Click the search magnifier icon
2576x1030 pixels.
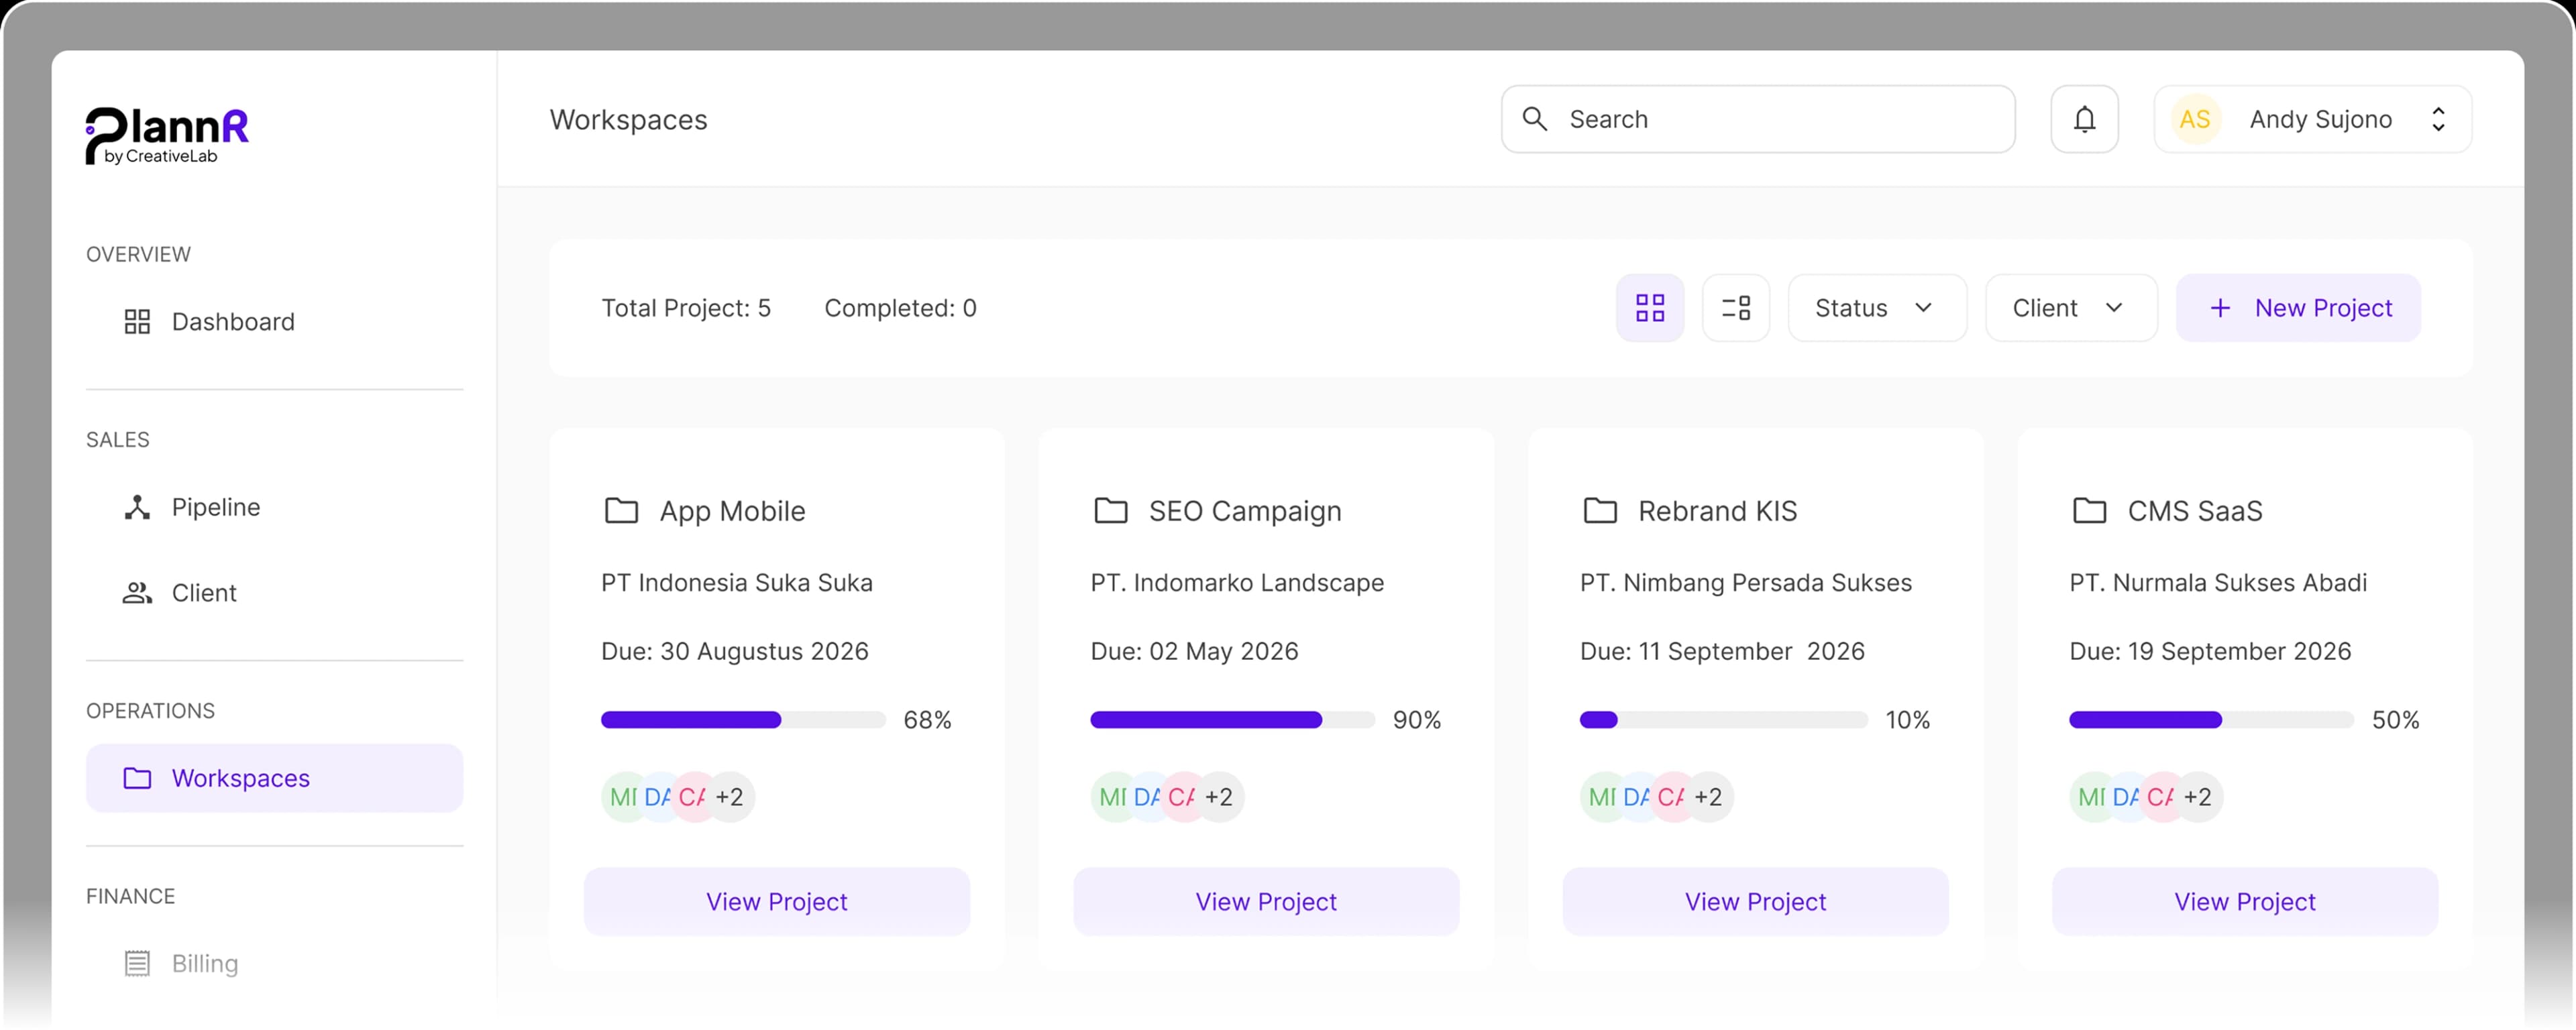1535,119
